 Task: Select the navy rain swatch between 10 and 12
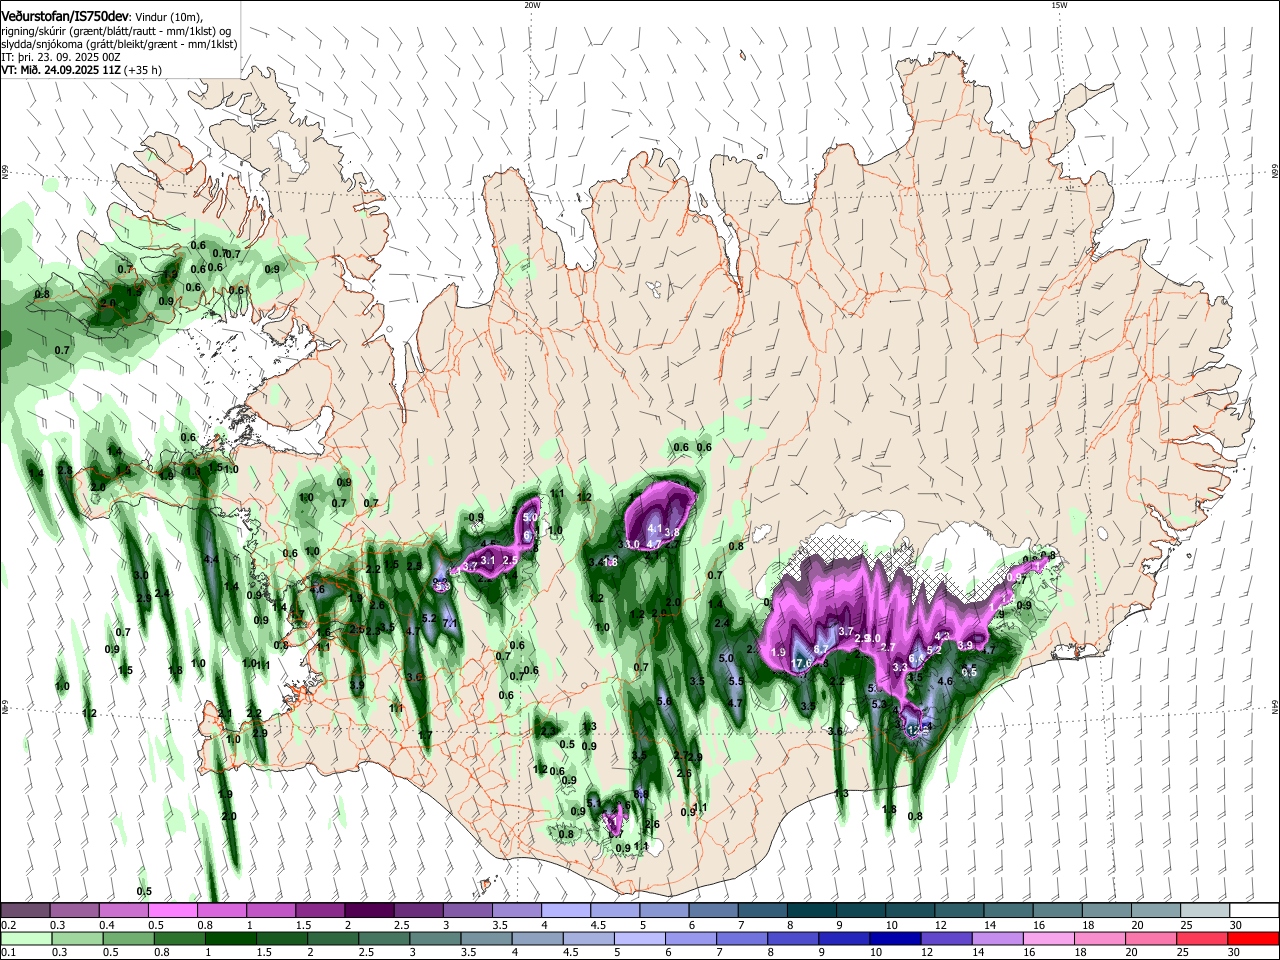point(895,938)
